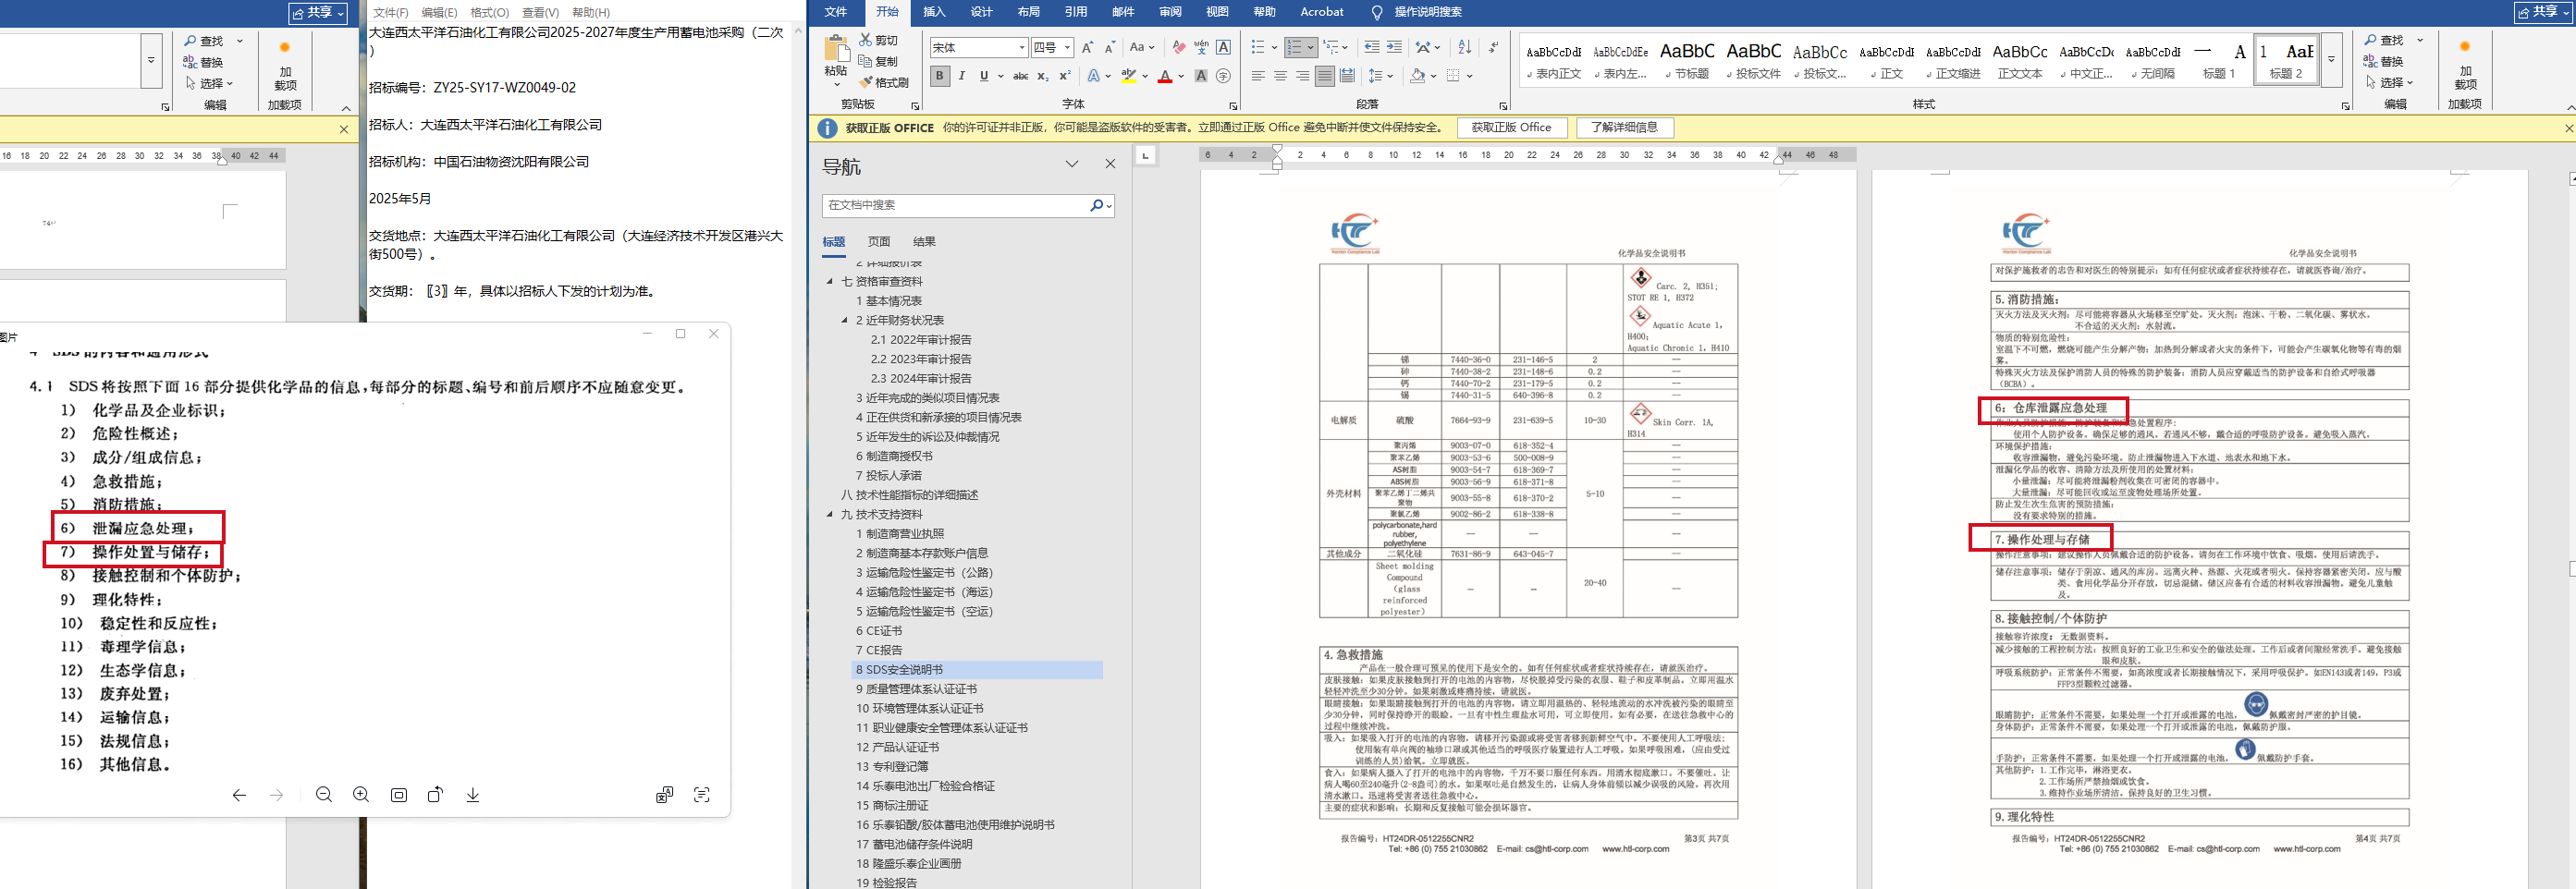Click the Copy (复制) icon
The width and height of the screenshot is (2576, 889).
click(x=866, y=61)
